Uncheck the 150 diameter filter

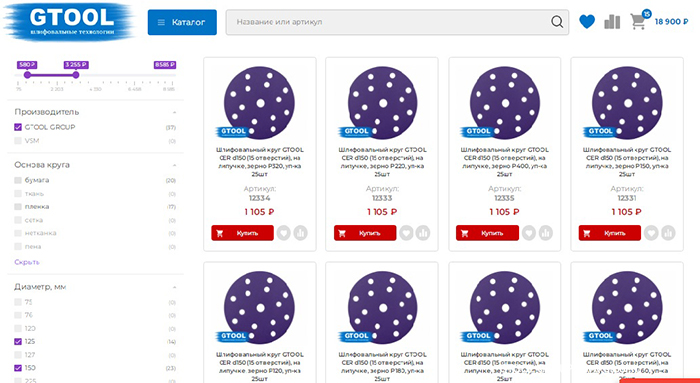18,368
